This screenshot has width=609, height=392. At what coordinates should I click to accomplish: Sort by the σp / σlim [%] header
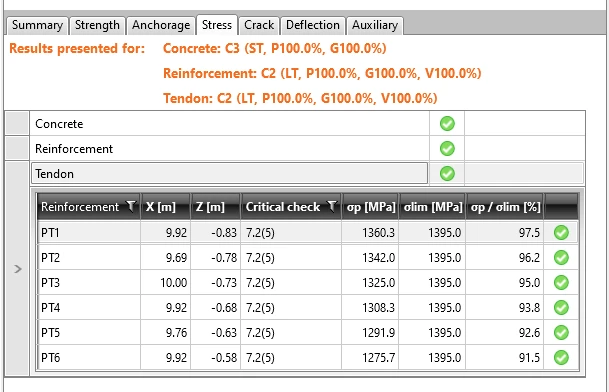(505, 207)
